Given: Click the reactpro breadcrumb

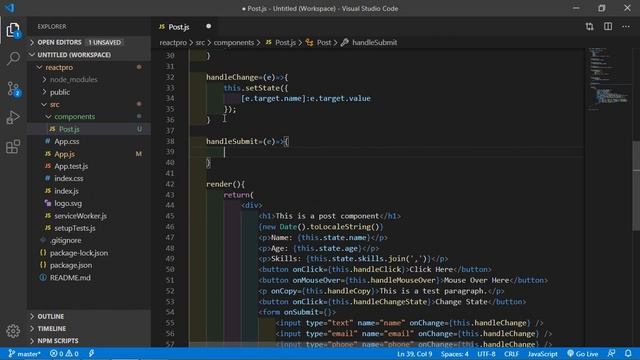Looking at the screenshot, I should [173, 42].
